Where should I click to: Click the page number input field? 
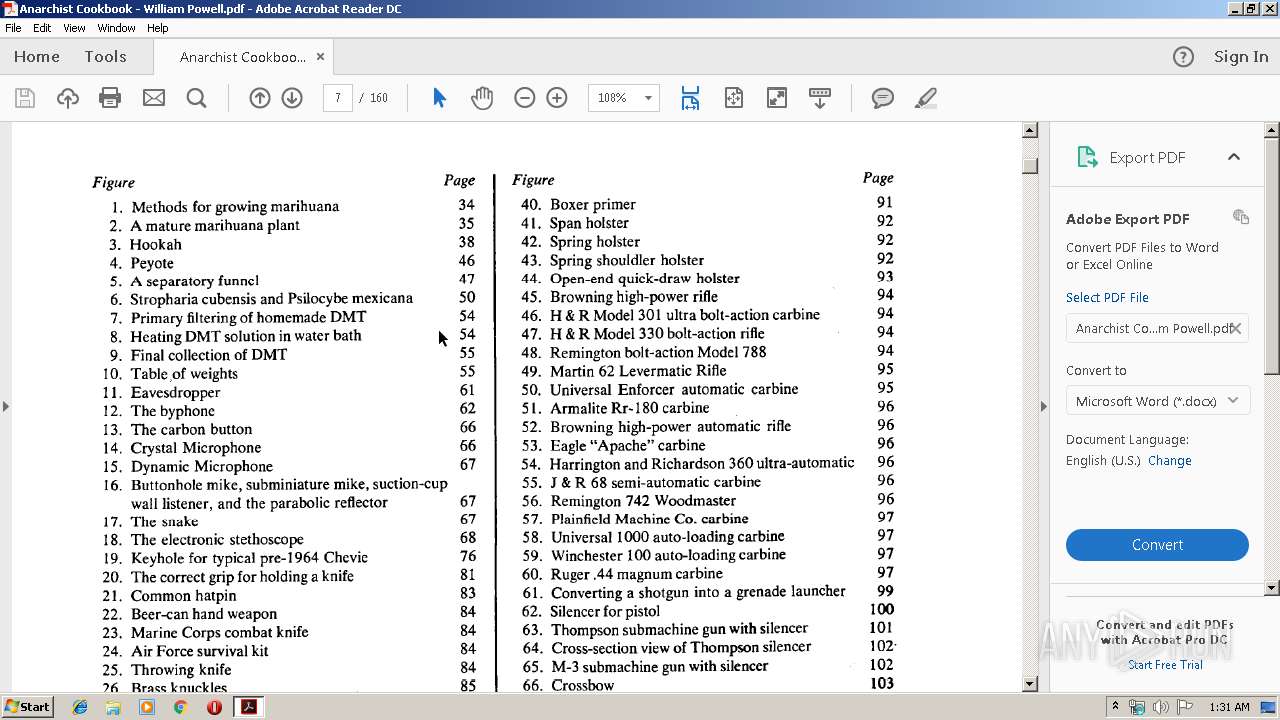[x=338, y=98]
